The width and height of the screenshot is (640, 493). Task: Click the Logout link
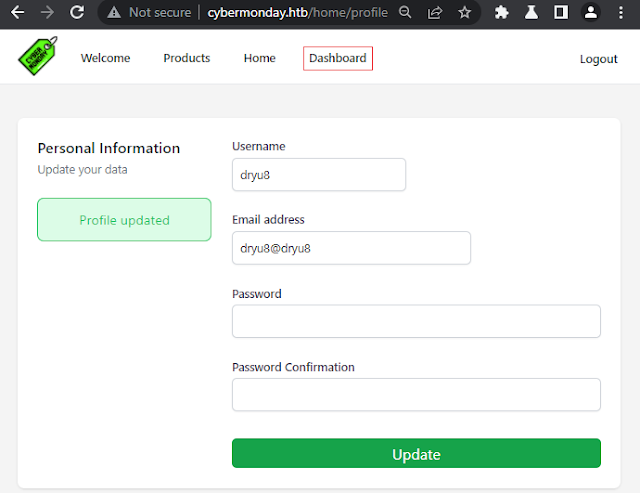pos(598,59)
